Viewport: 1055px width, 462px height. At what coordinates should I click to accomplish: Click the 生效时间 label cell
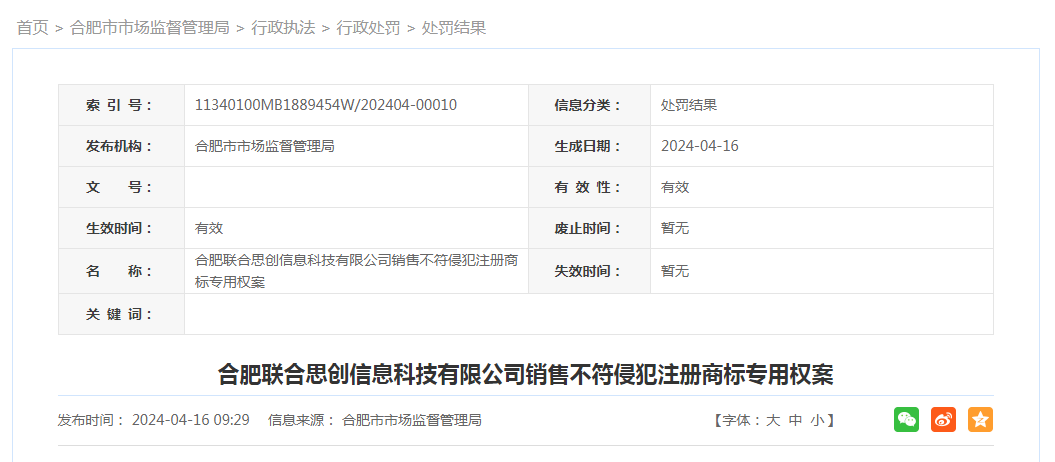click(x=122, y=228)
